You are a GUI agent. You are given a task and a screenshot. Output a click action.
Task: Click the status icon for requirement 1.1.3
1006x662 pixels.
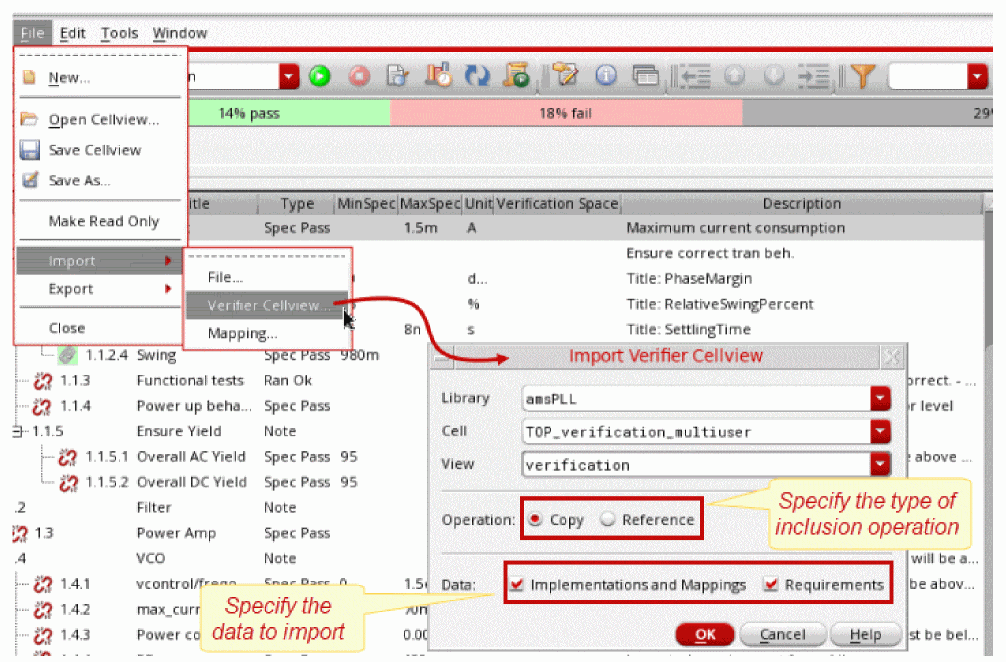pos(42,380)
